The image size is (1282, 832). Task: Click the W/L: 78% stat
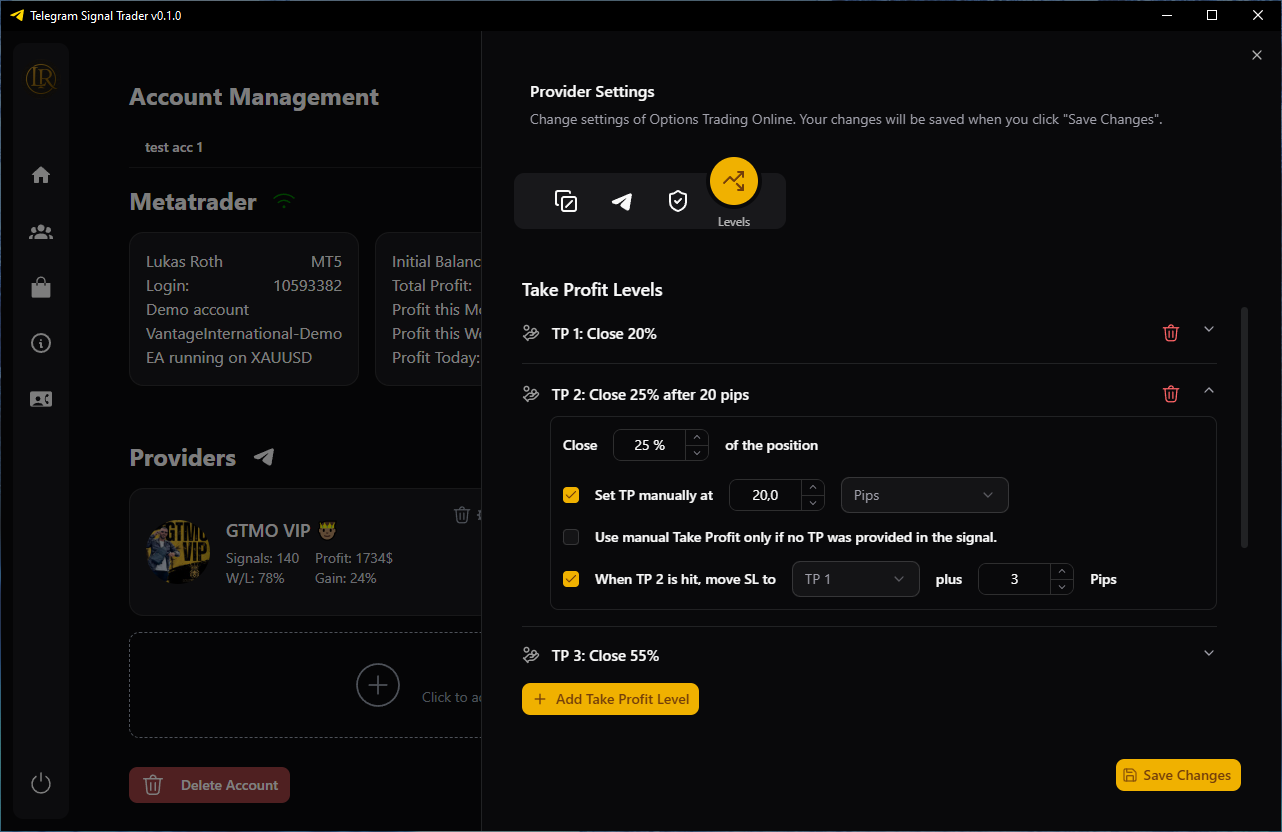(256, 578)
